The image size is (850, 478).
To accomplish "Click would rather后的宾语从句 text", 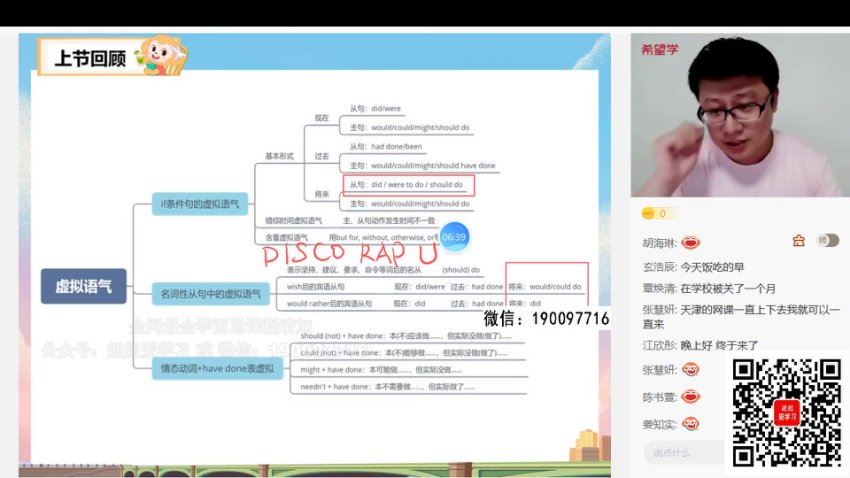I will [329, 303].
